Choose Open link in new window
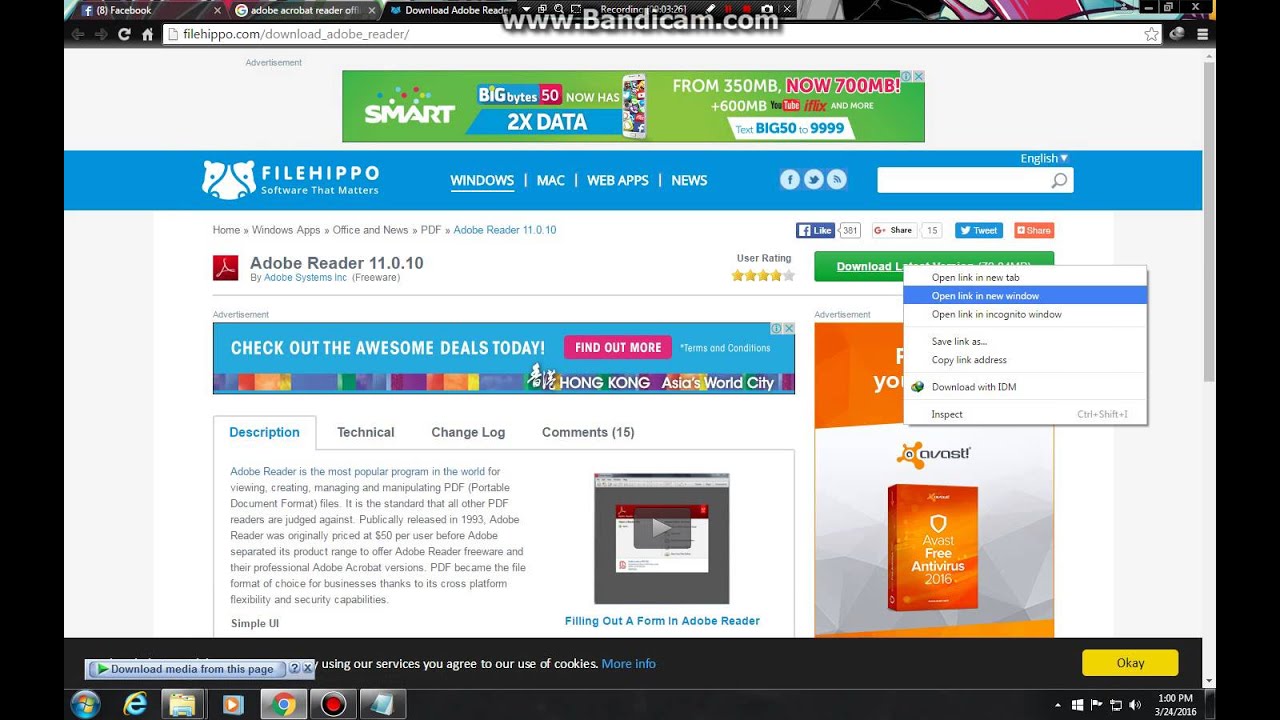Screen dimensions: 1280x720 [1025, 296]
